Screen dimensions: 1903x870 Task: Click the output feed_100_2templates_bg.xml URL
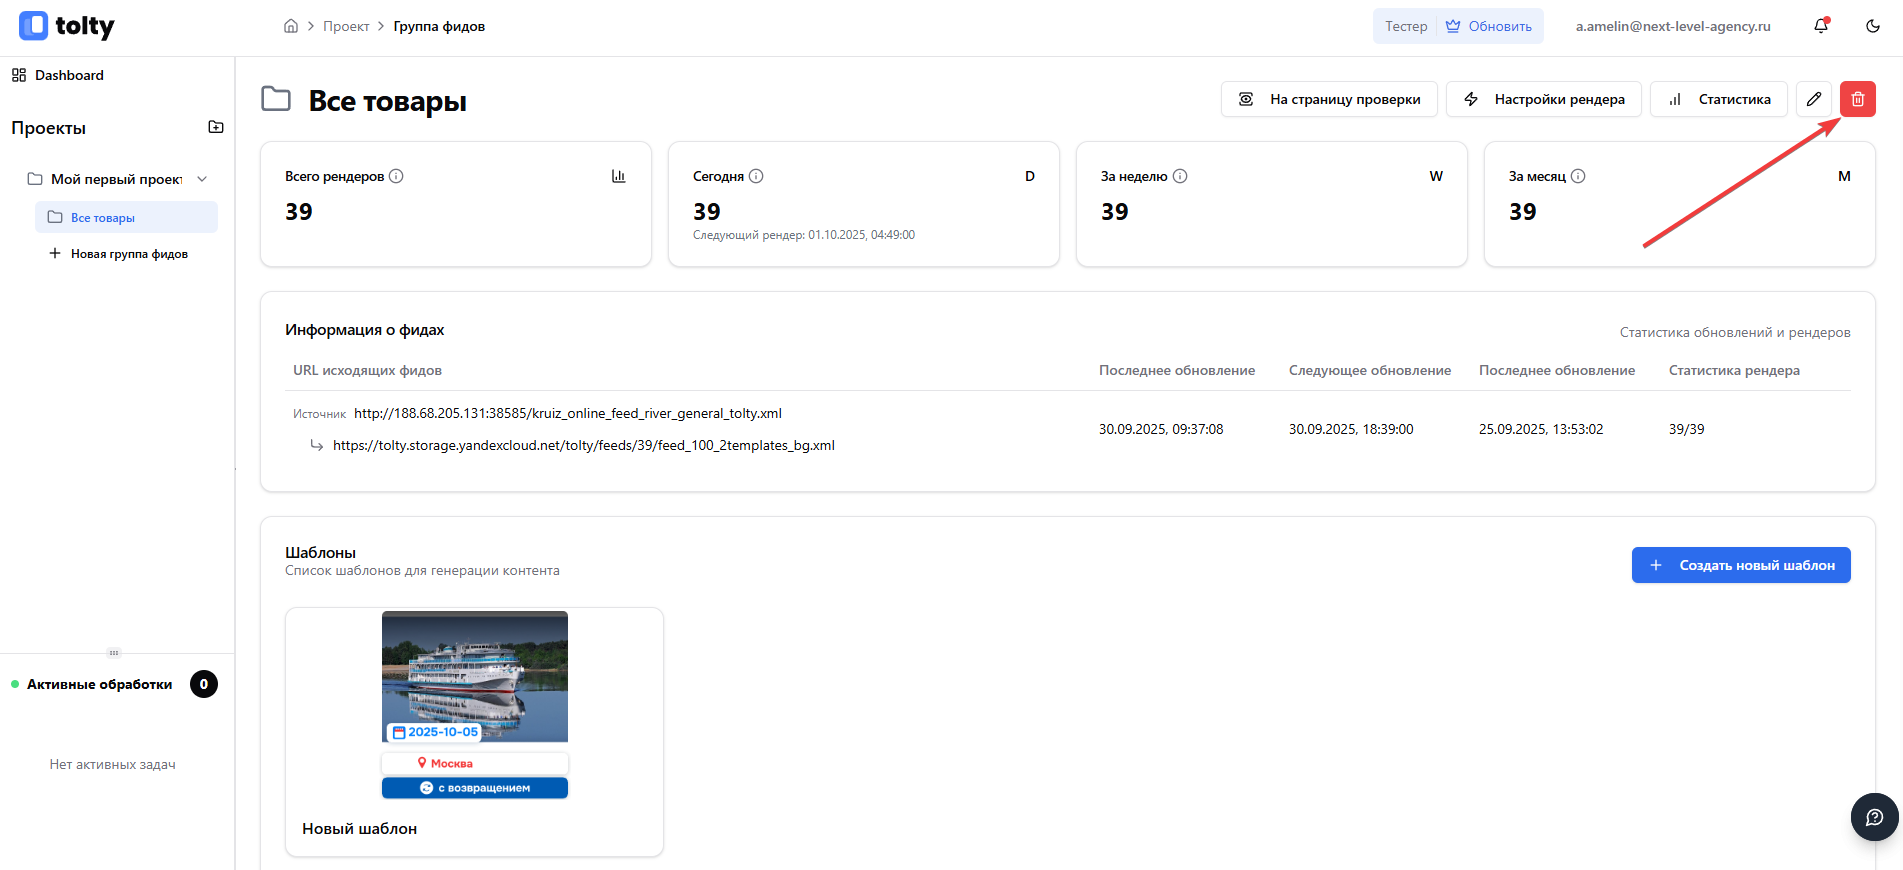(x=584, y=445)
